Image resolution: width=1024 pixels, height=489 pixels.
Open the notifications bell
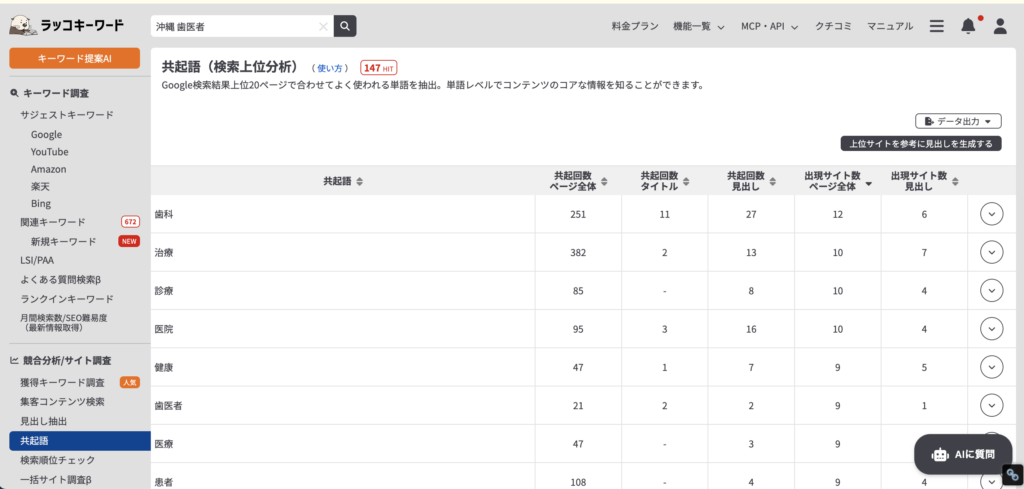pos(968,26)
